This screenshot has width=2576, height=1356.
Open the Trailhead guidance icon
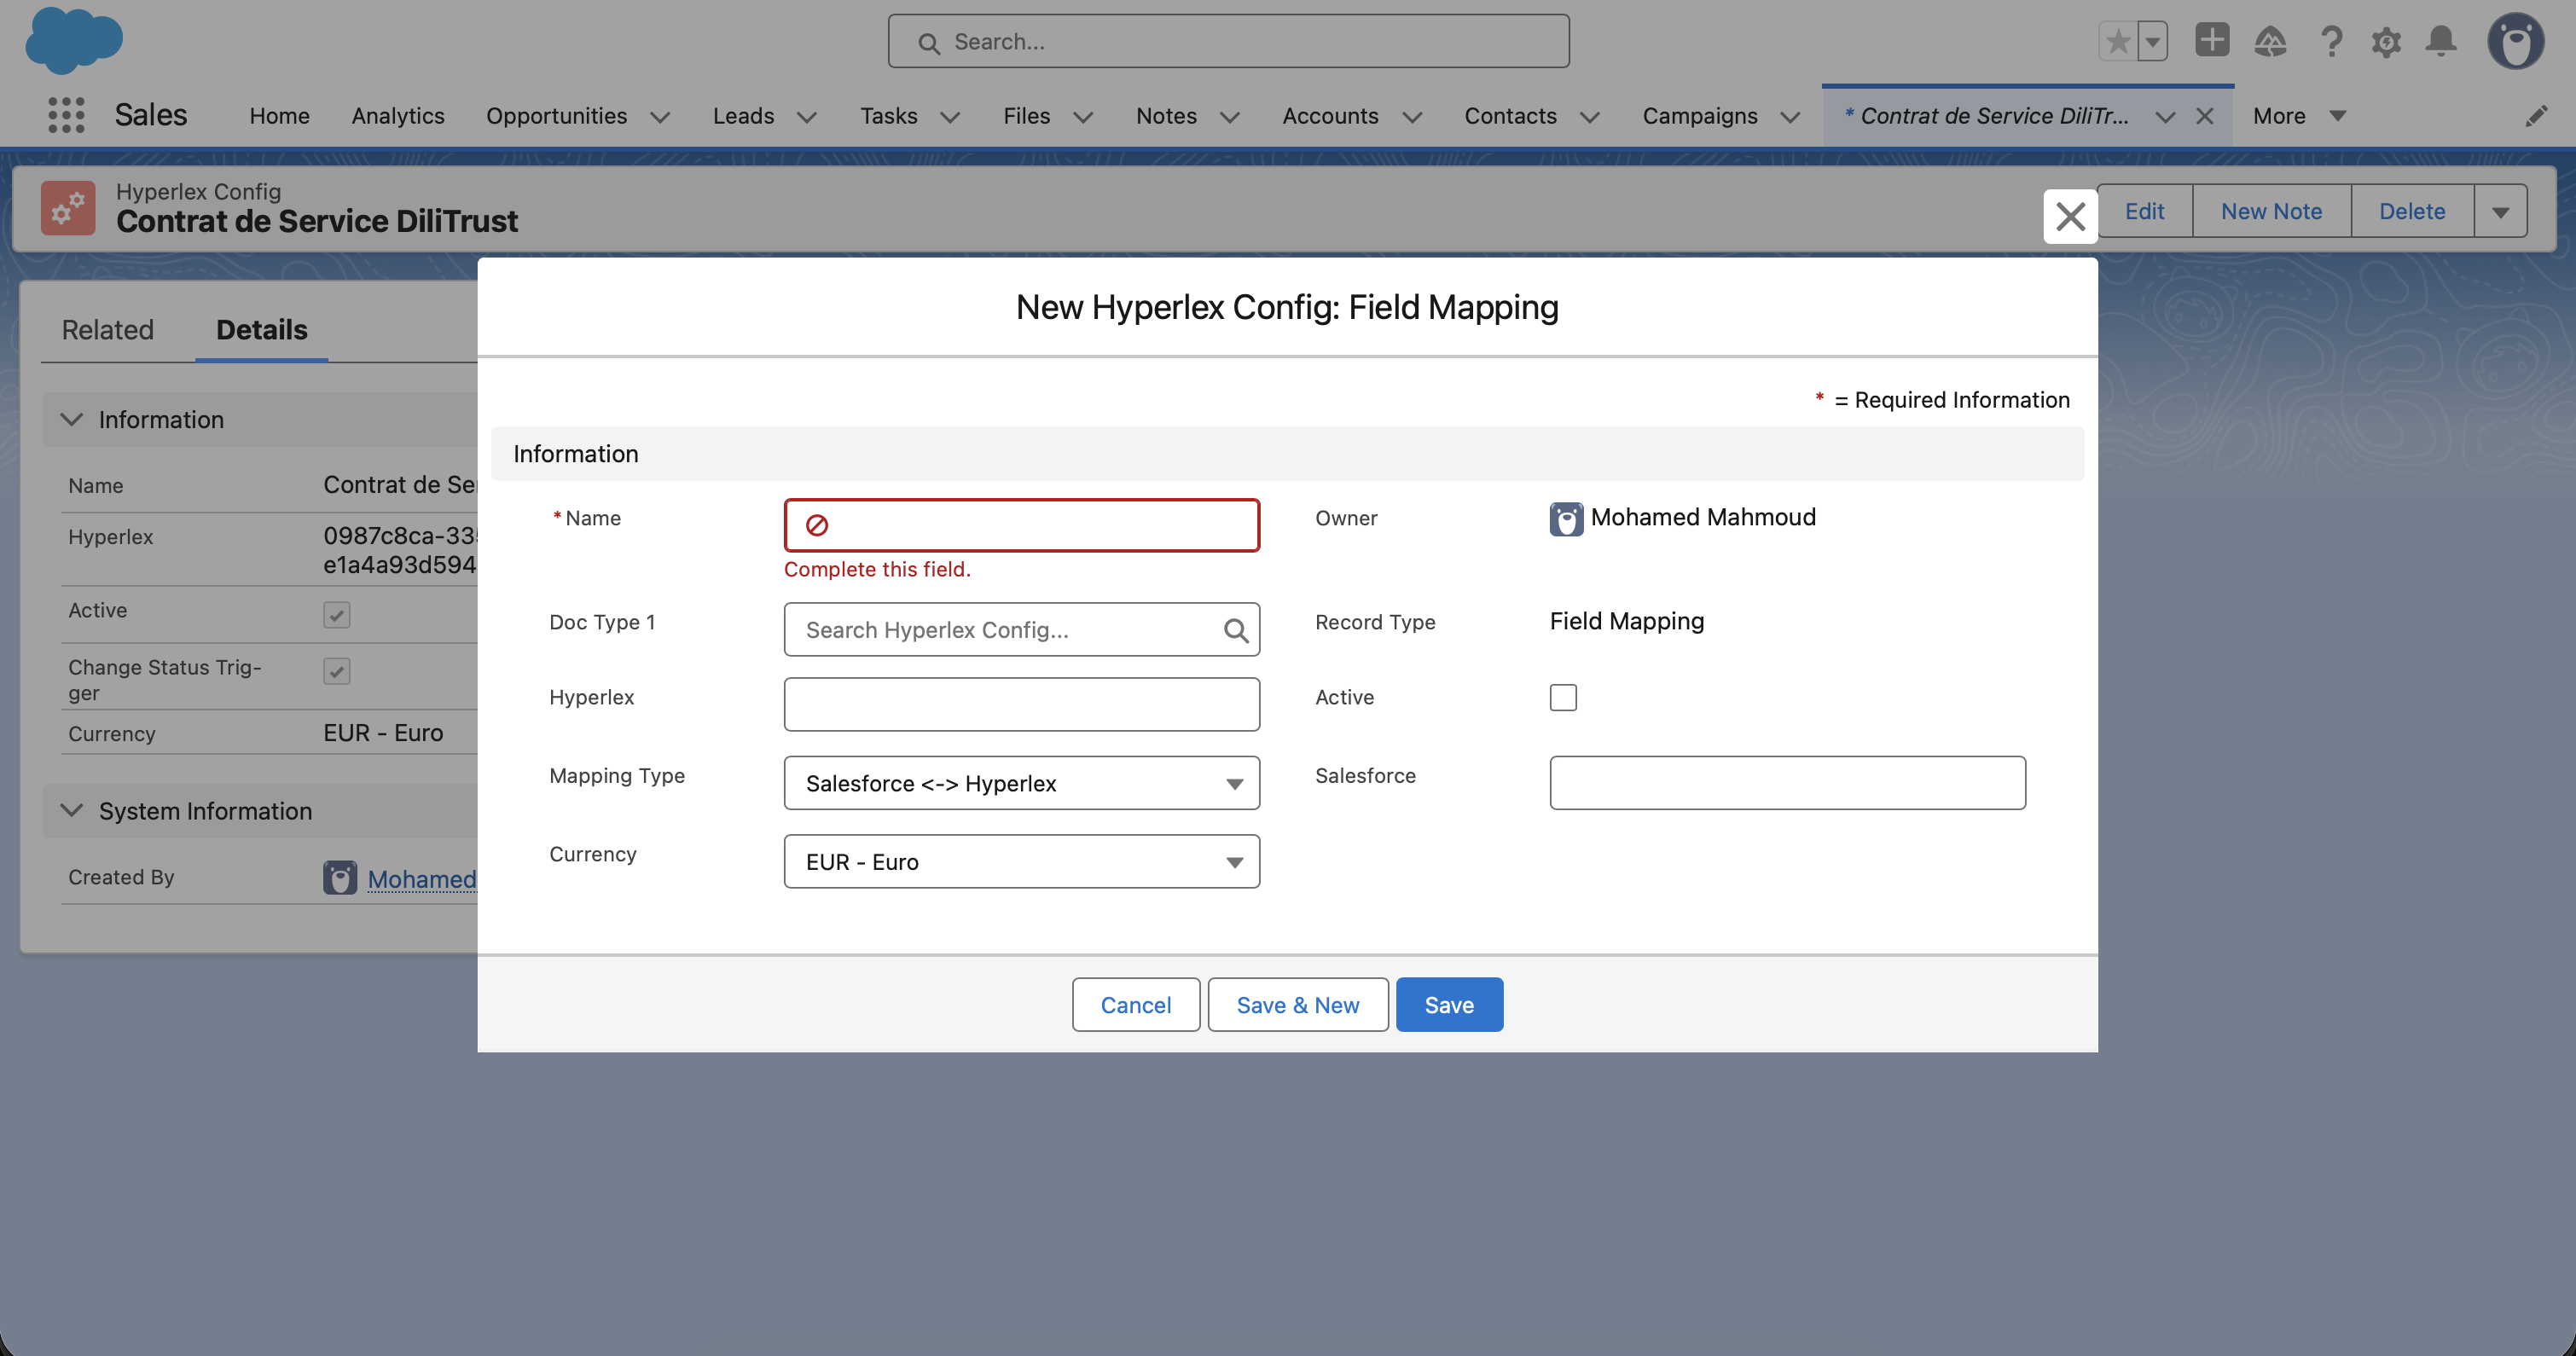pos(2270,41)
